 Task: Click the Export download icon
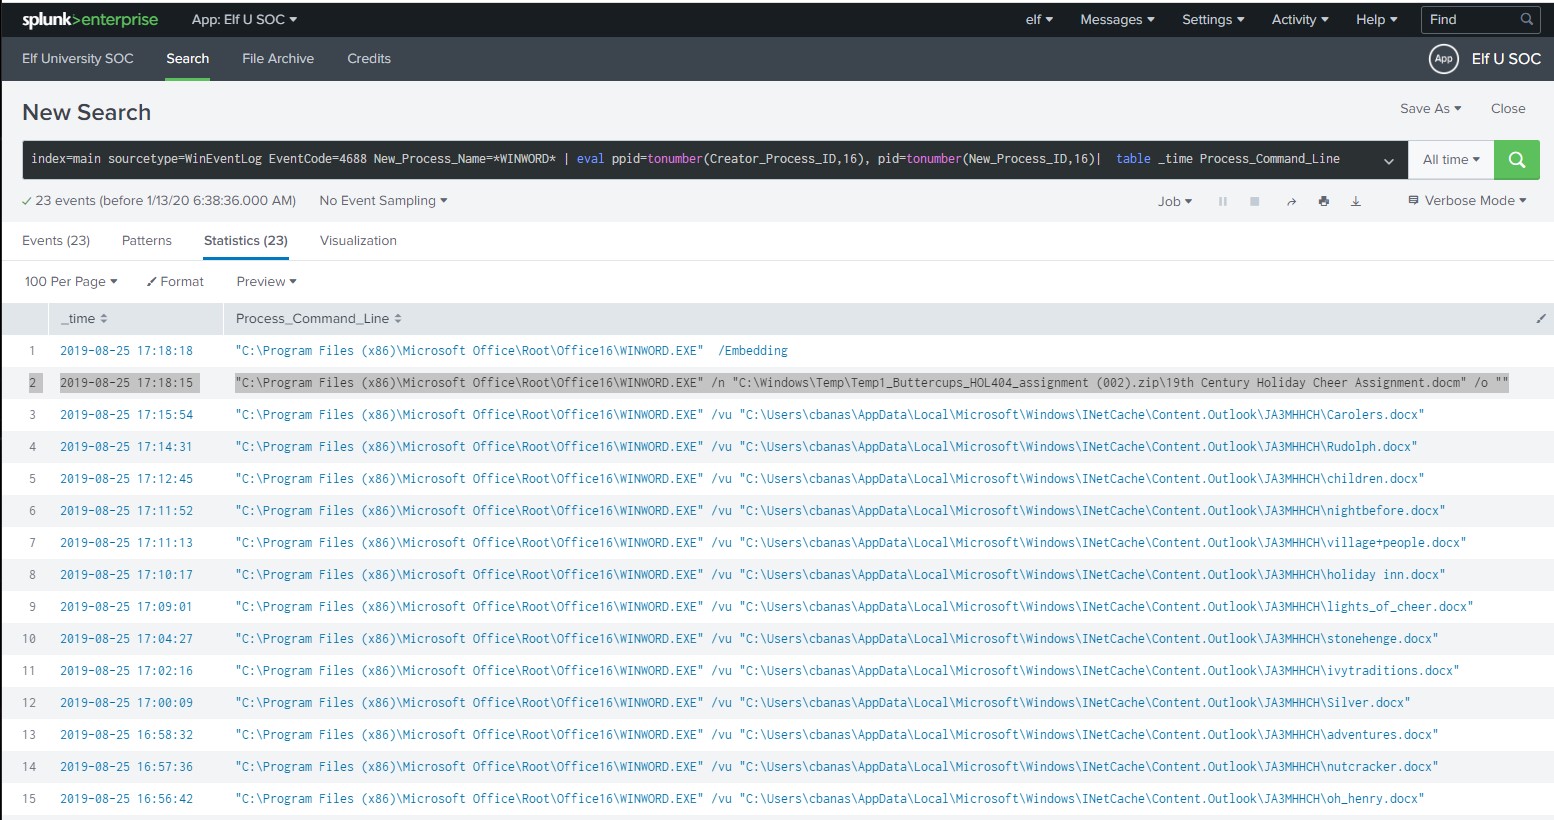click(1356, 201)
